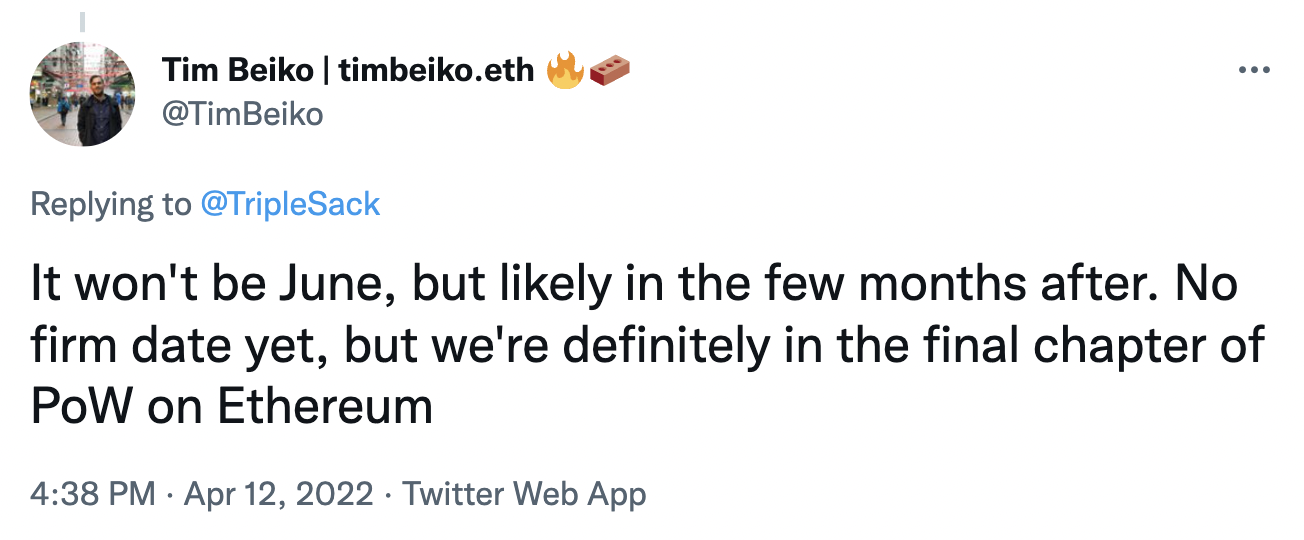Open the @TripleSack mention link
The image size is (1304, 540).
[290, 205]
